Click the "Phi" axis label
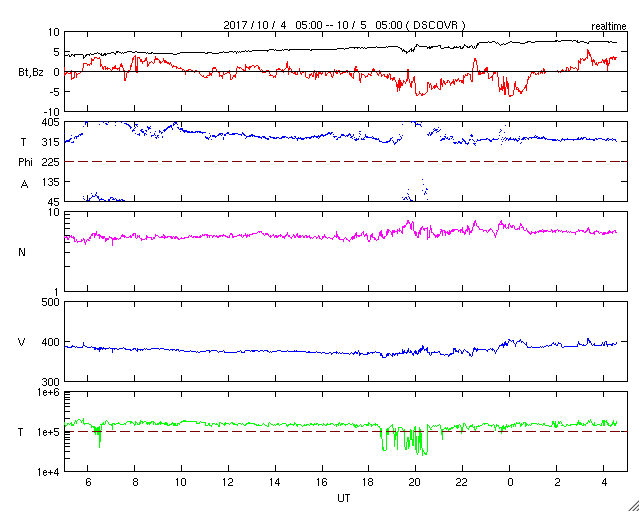This screenshot has height=512, width=640. (25, 163)
